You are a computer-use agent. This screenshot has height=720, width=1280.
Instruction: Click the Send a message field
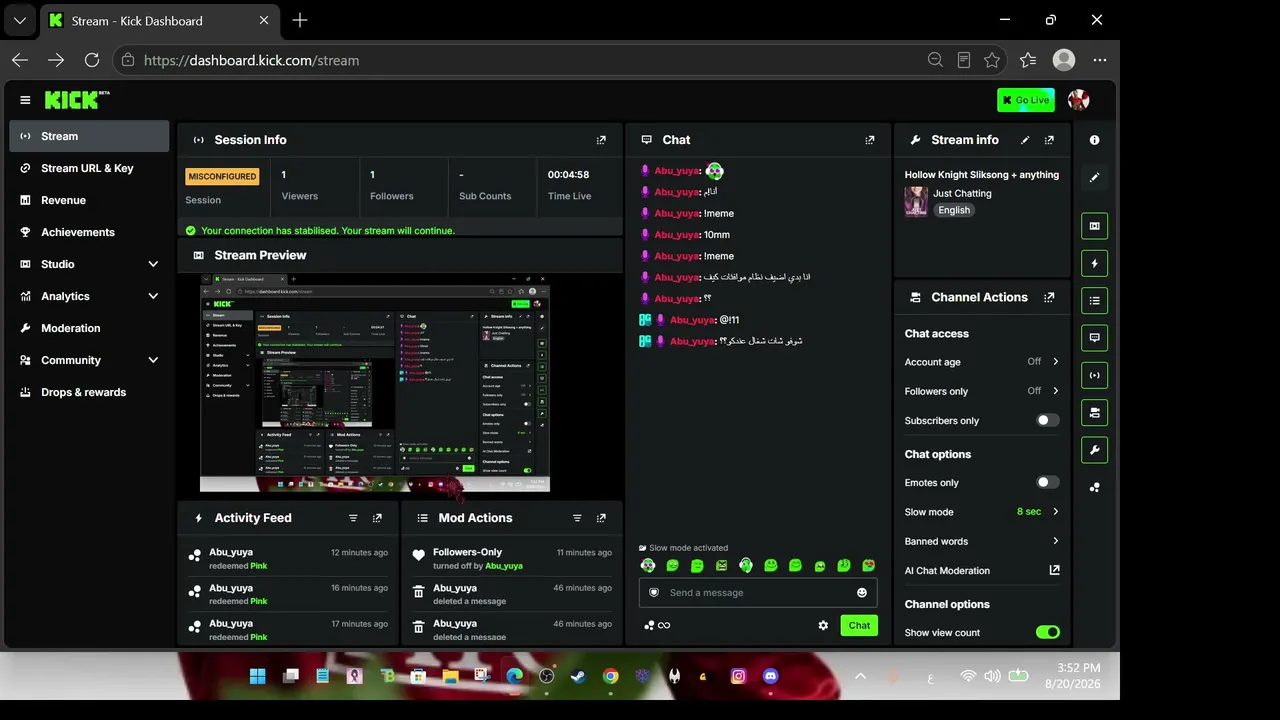coord(758,593)
